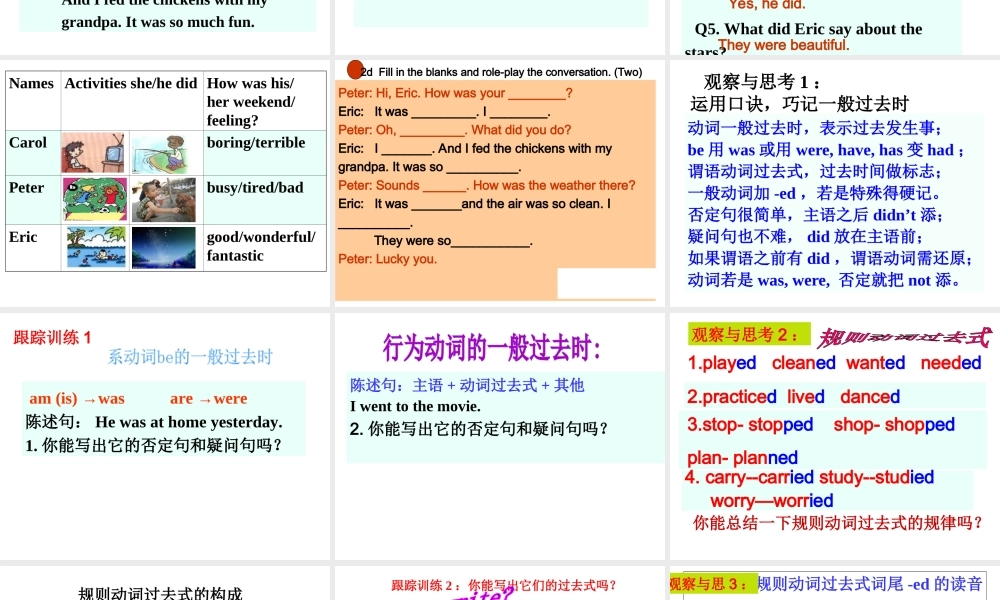Image resolution: width=1000 pixels, height=600 pixels.
Task: Click the text 'worry—worried'
Action: coord(772,501)
